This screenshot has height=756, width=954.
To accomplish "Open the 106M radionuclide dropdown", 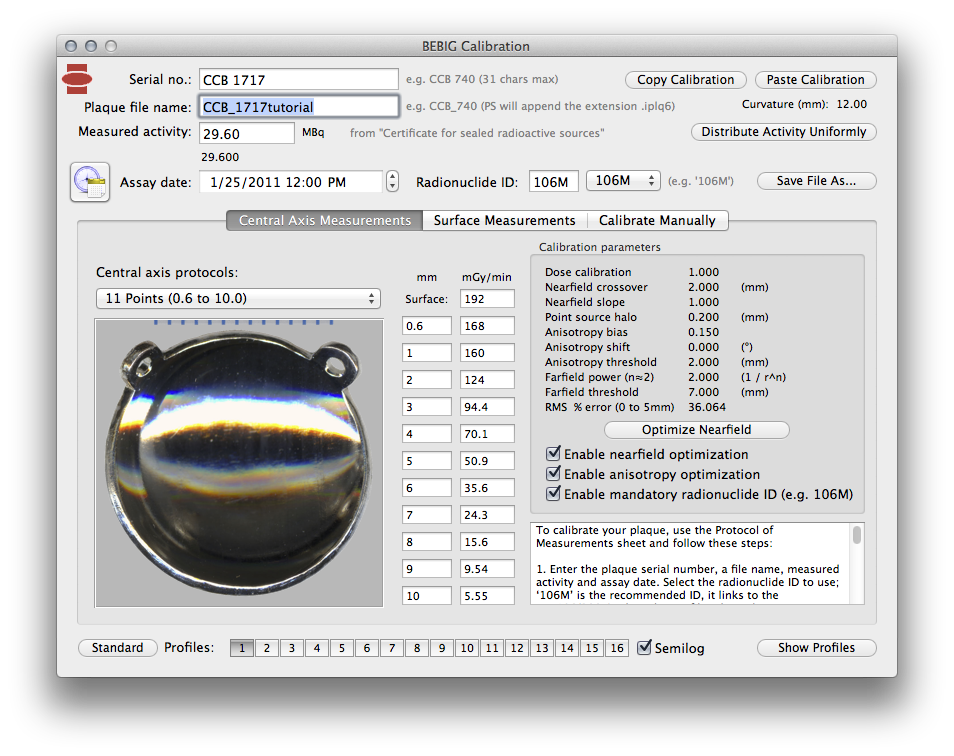I will tap(623, 181).
